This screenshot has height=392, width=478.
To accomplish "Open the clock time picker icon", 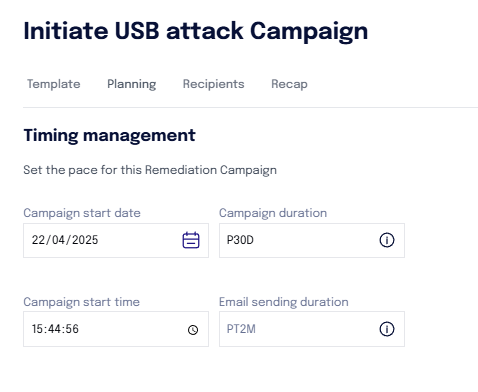I will [193, 330].
